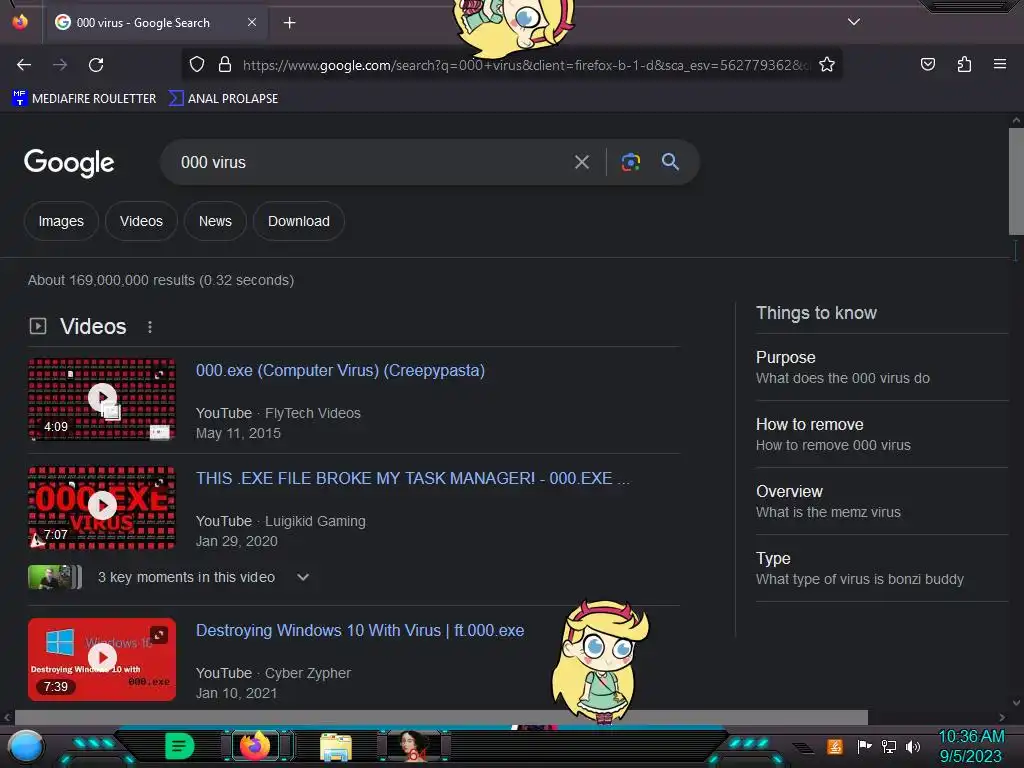List all tabs with the chevron button

pyautogui.click(x=854, y=22)
